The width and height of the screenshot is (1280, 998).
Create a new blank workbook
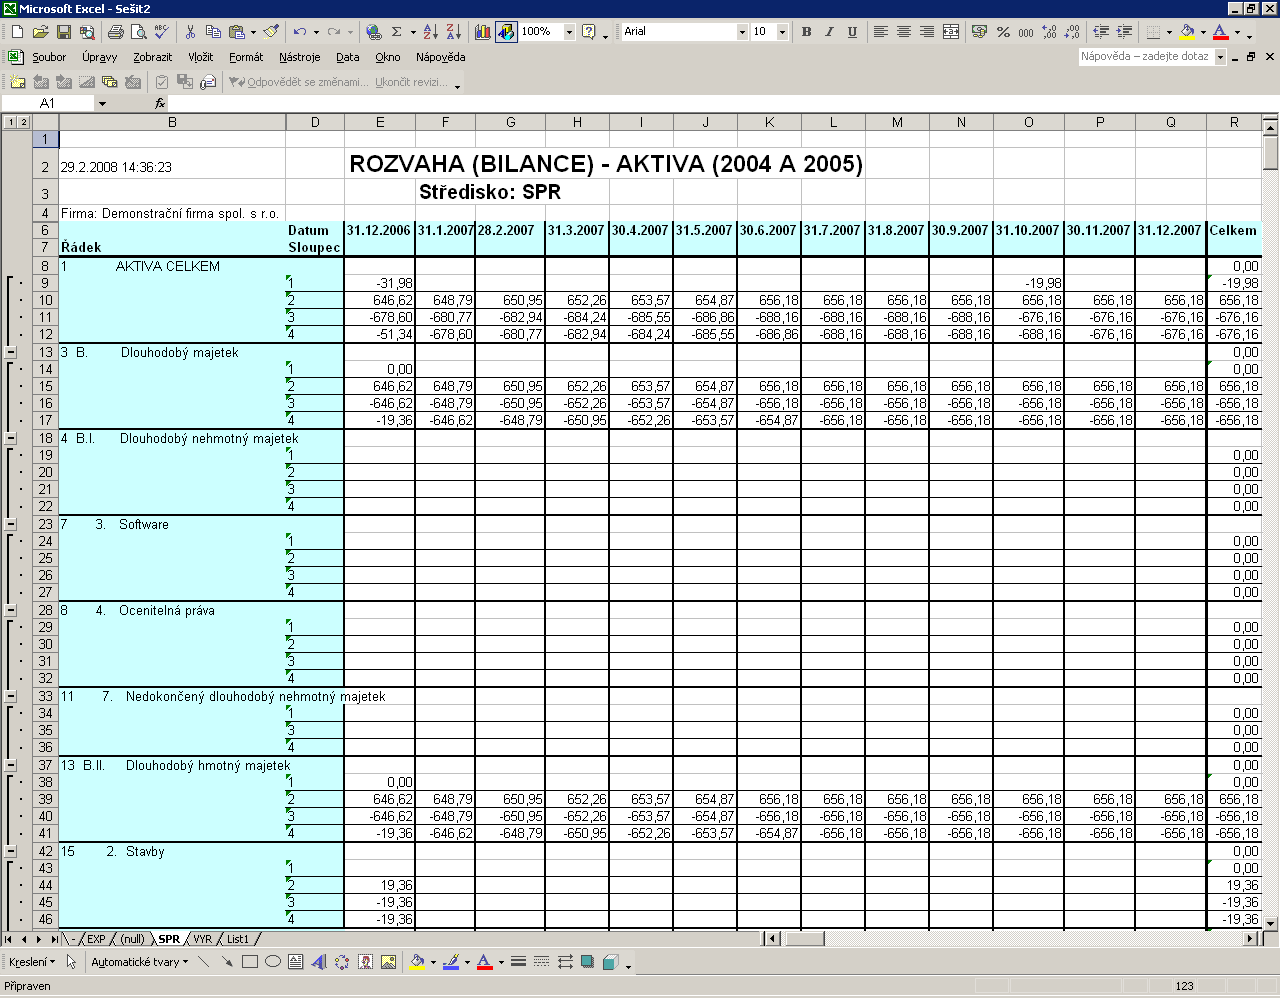[x=18, y=32]
